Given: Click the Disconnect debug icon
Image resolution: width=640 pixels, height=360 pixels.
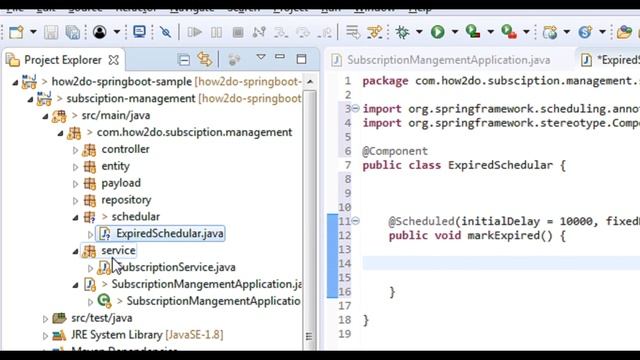Looking at the screenshot, I should [259, 32].
